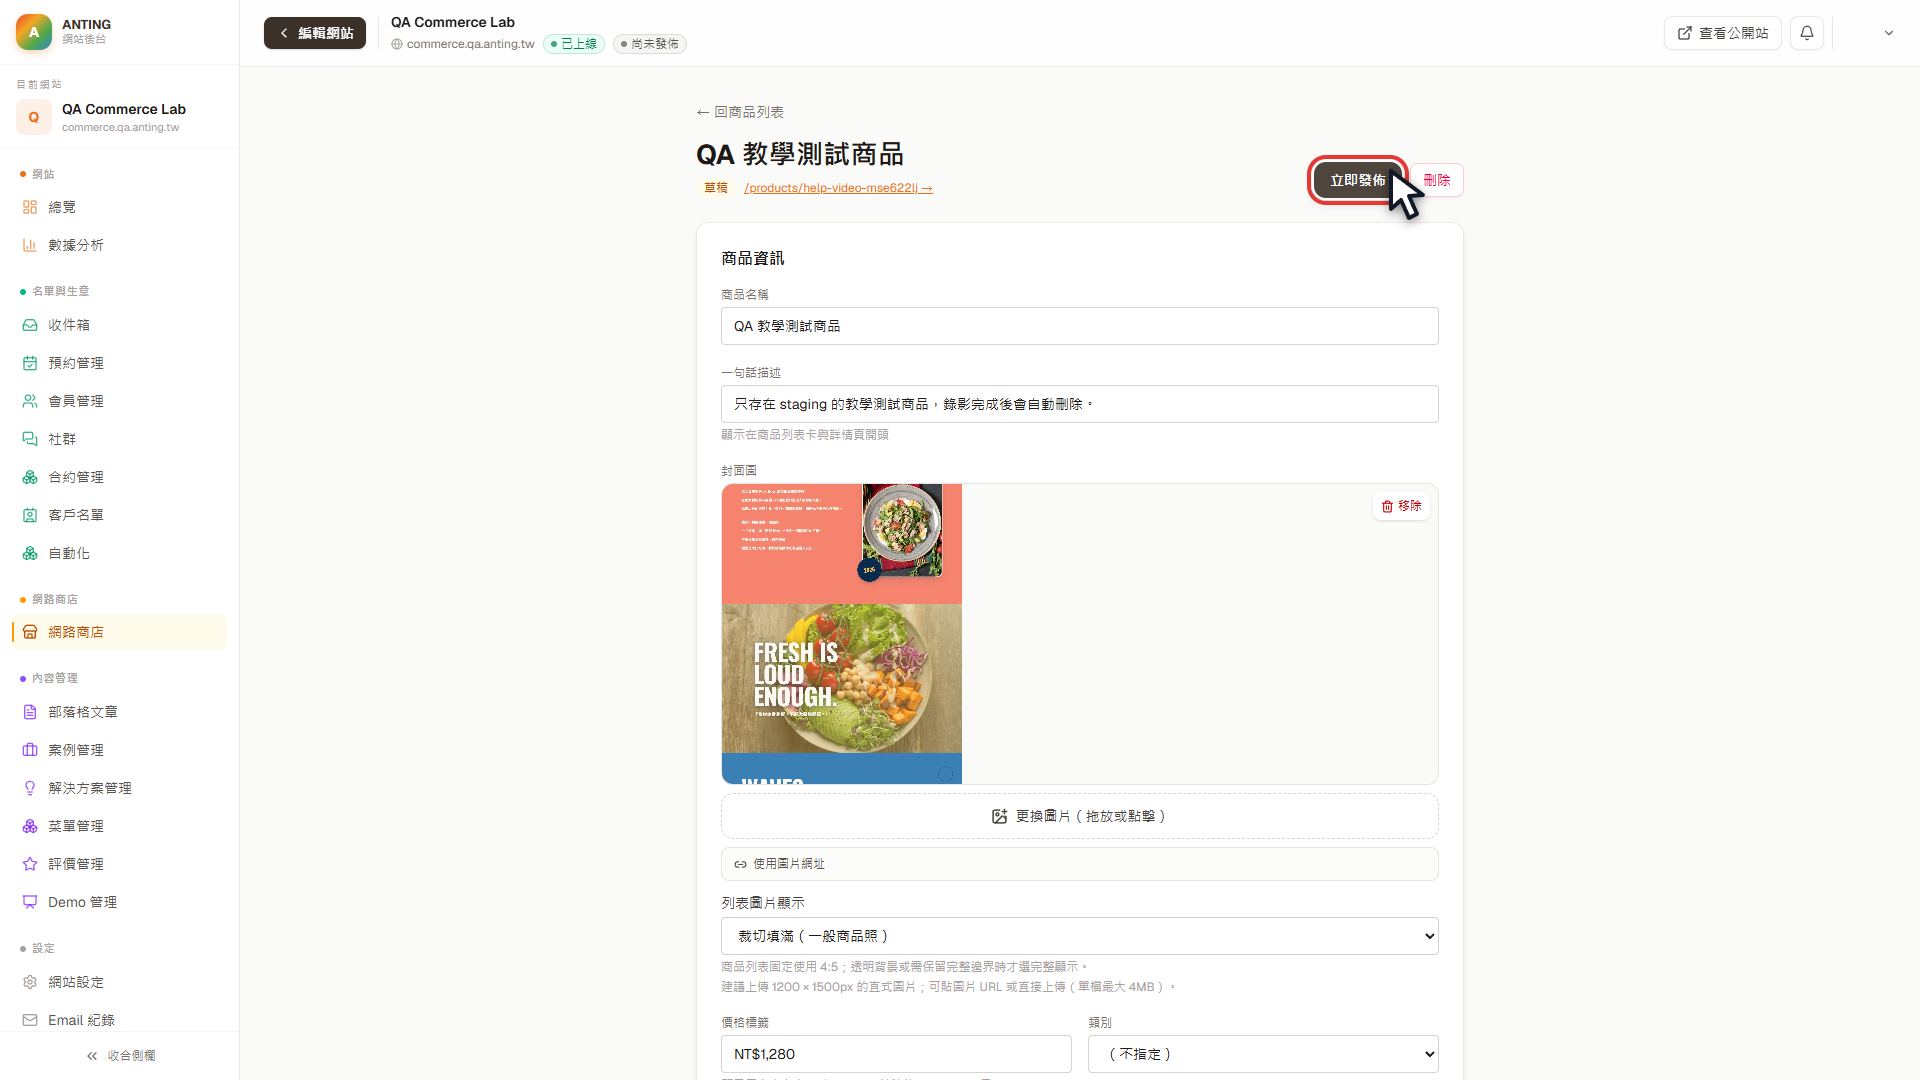The image size is (1920, 1080).
Task: Go back via 回商品列表 link
Action: tap(740, 112)
